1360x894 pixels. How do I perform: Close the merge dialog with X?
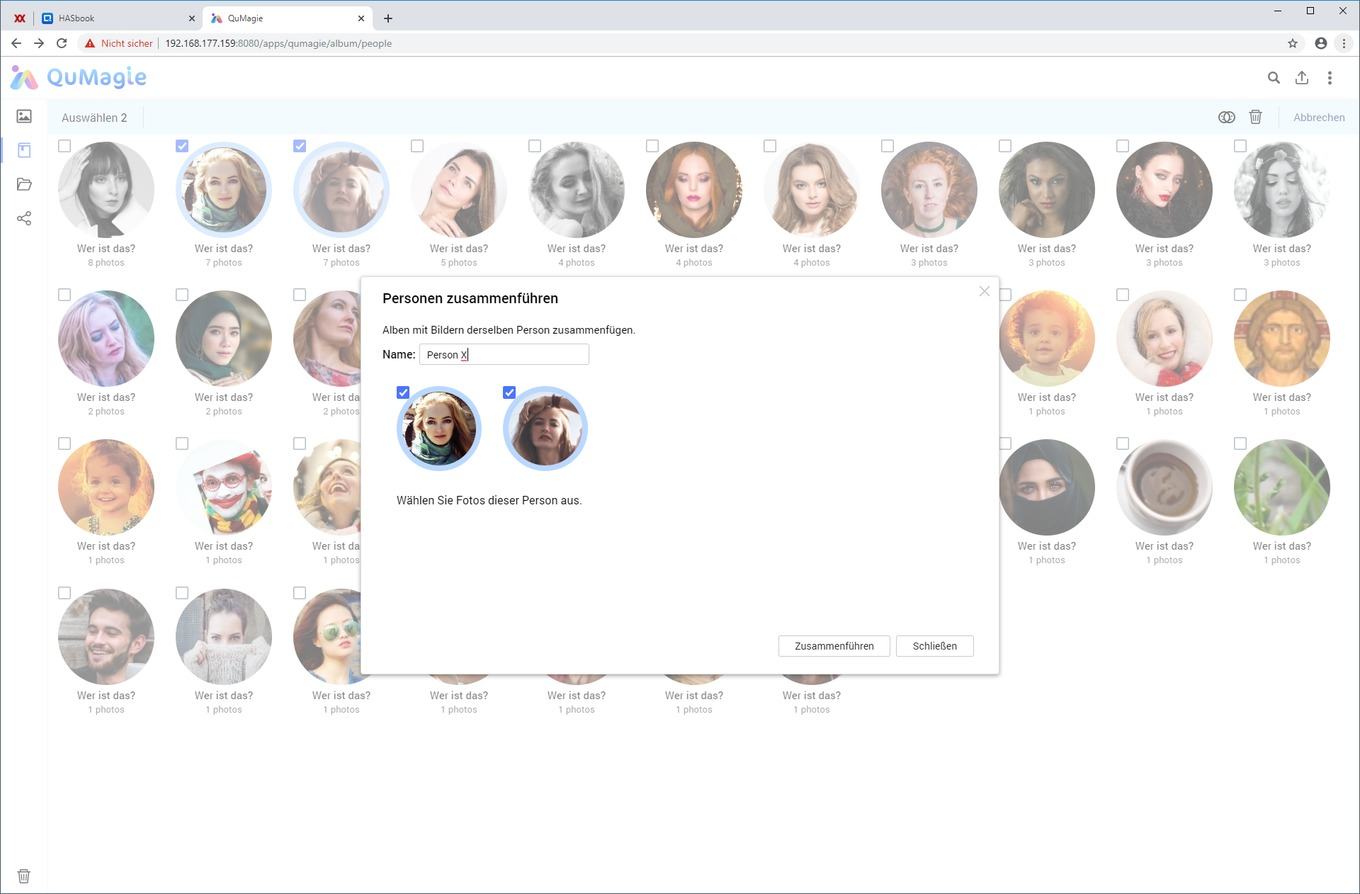pyautogui.click(x=984, y=291)
